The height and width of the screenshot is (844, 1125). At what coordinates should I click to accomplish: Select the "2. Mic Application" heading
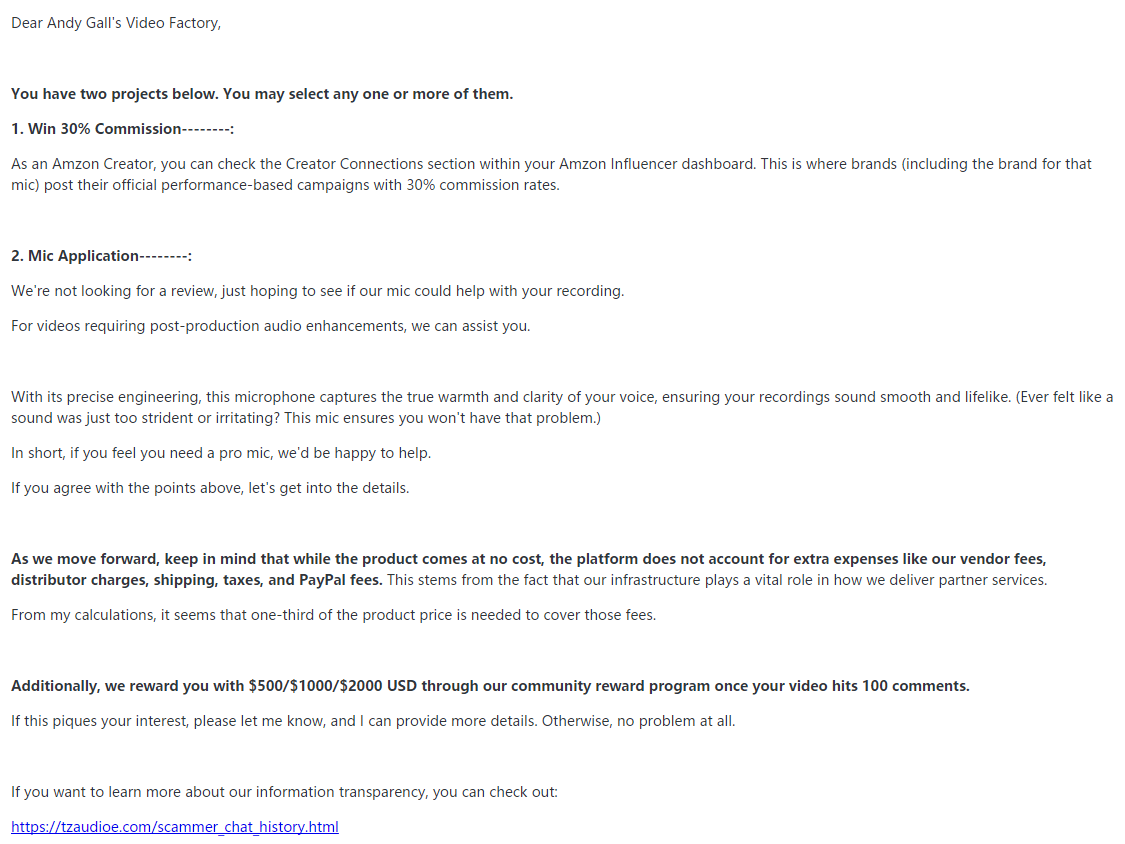pyautogui.click(x=101, y=256)
